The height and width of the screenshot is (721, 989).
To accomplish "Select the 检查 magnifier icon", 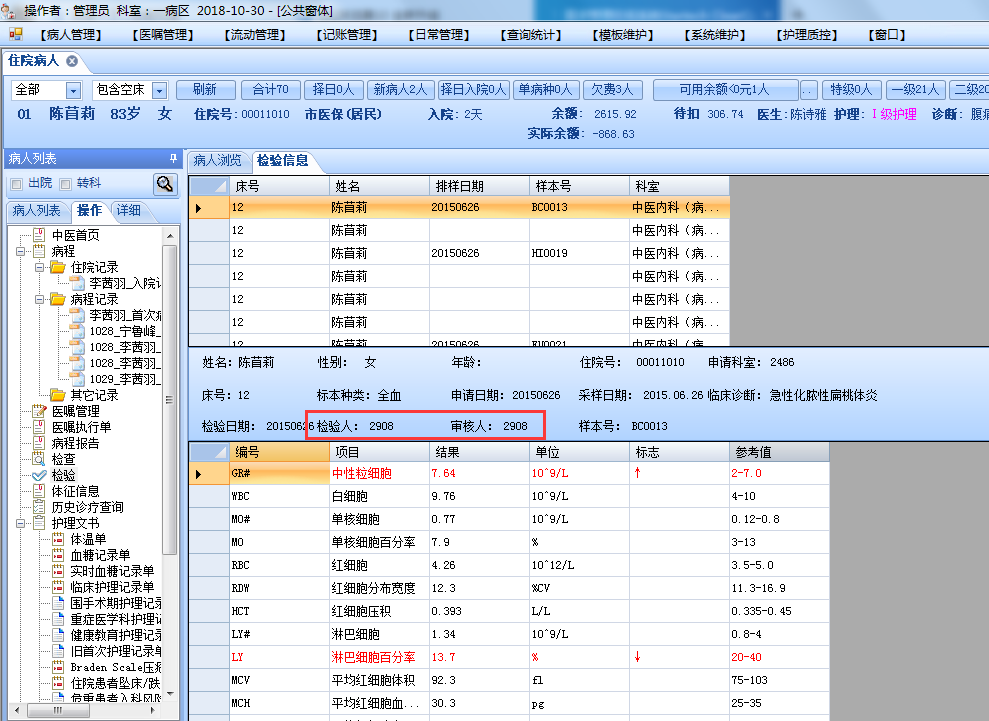I will (39, 459).
